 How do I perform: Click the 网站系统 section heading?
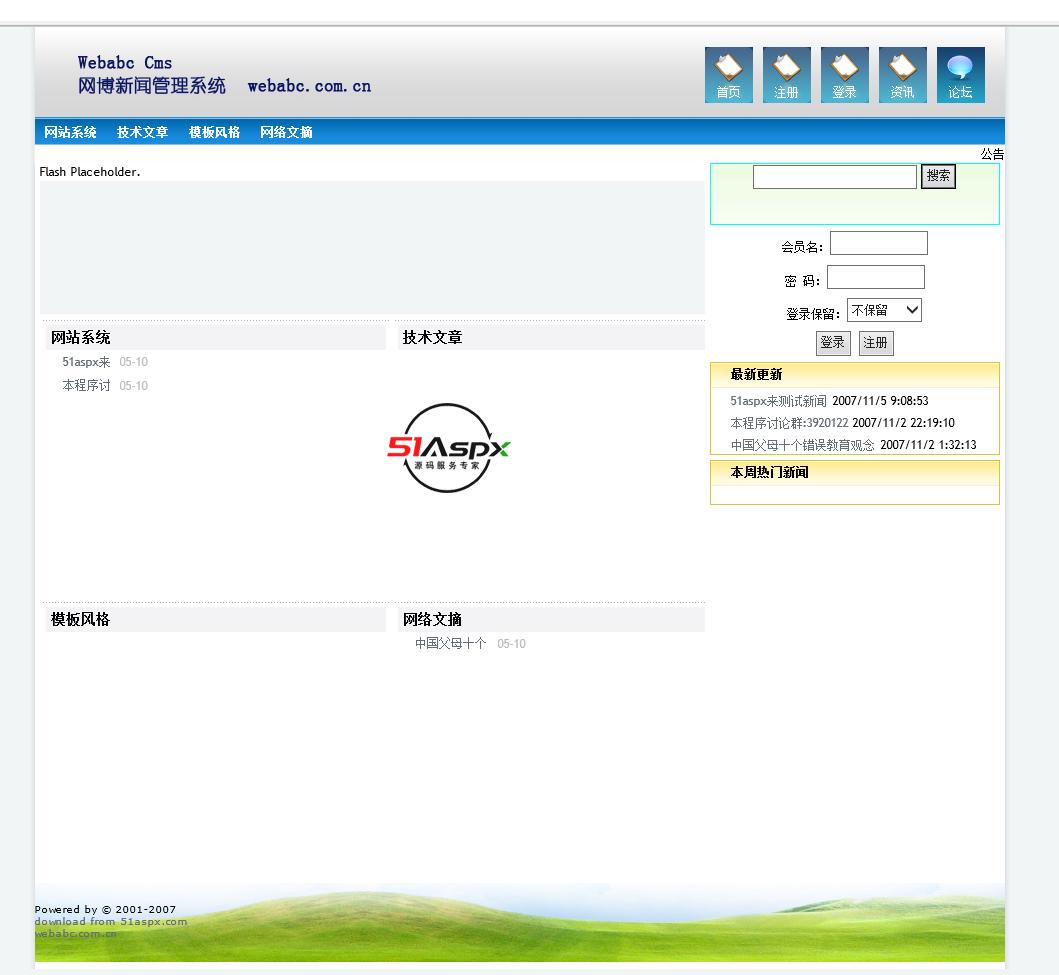pos(80,338)
